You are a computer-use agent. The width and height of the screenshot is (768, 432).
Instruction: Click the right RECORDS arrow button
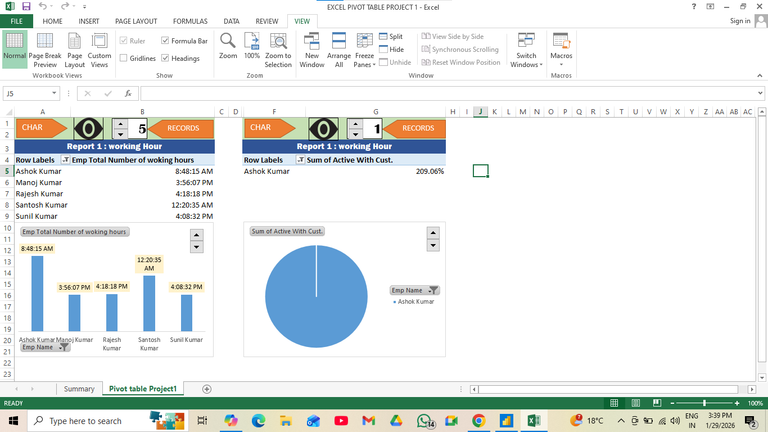pos(415,128)
